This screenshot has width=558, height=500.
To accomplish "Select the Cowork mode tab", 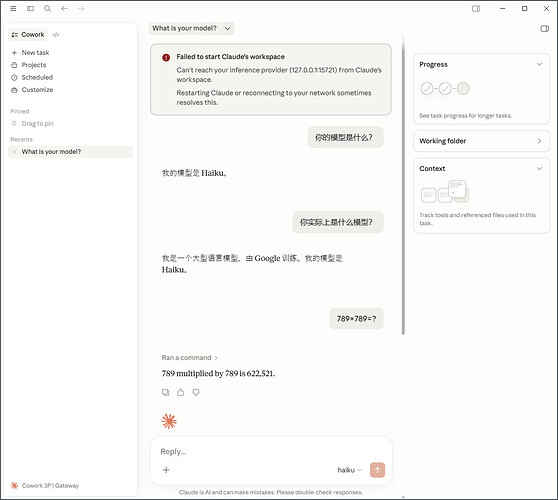I will (x=28, y=35).
